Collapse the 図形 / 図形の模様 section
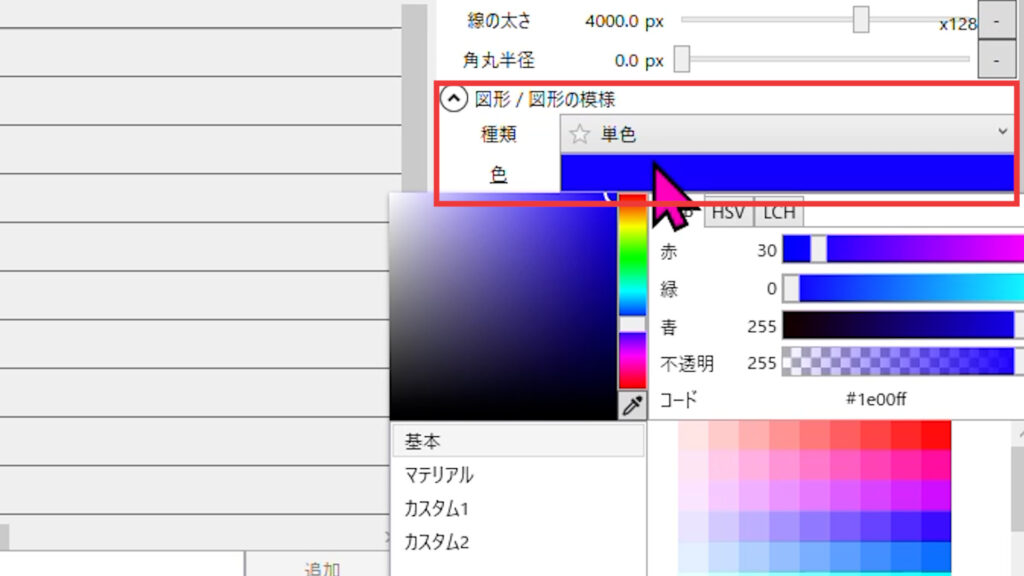This screenshot has width=1024, height=576. pos(454,99)
